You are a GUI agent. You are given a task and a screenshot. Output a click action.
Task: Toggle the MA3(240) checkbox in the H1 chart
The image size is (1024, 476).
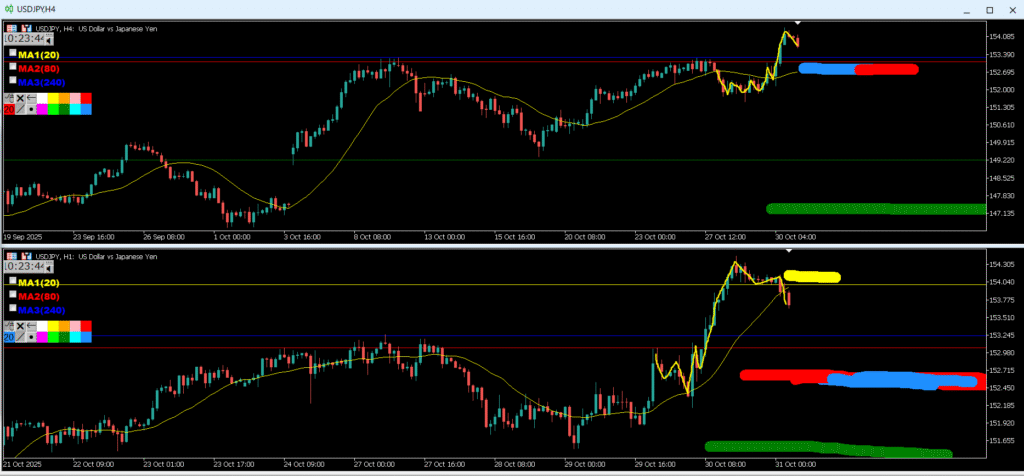13,309
